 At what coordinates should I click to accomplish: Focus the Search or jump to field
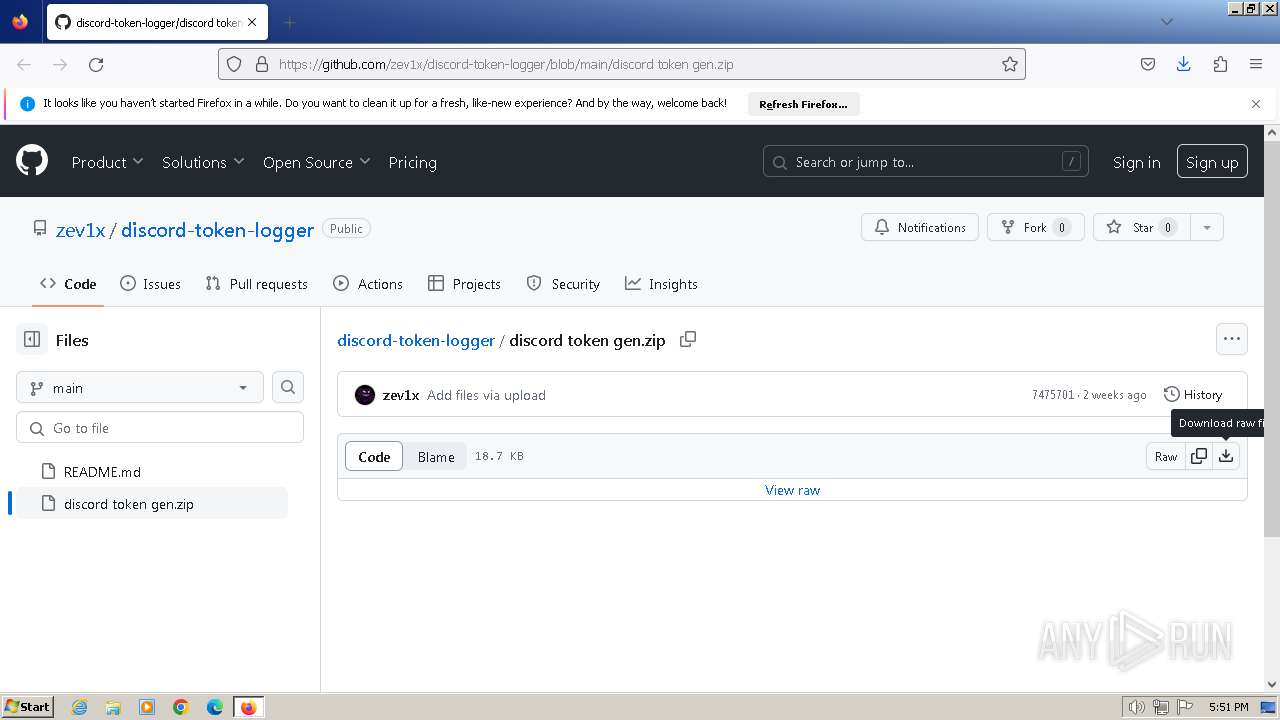click(x=926, y=162)
